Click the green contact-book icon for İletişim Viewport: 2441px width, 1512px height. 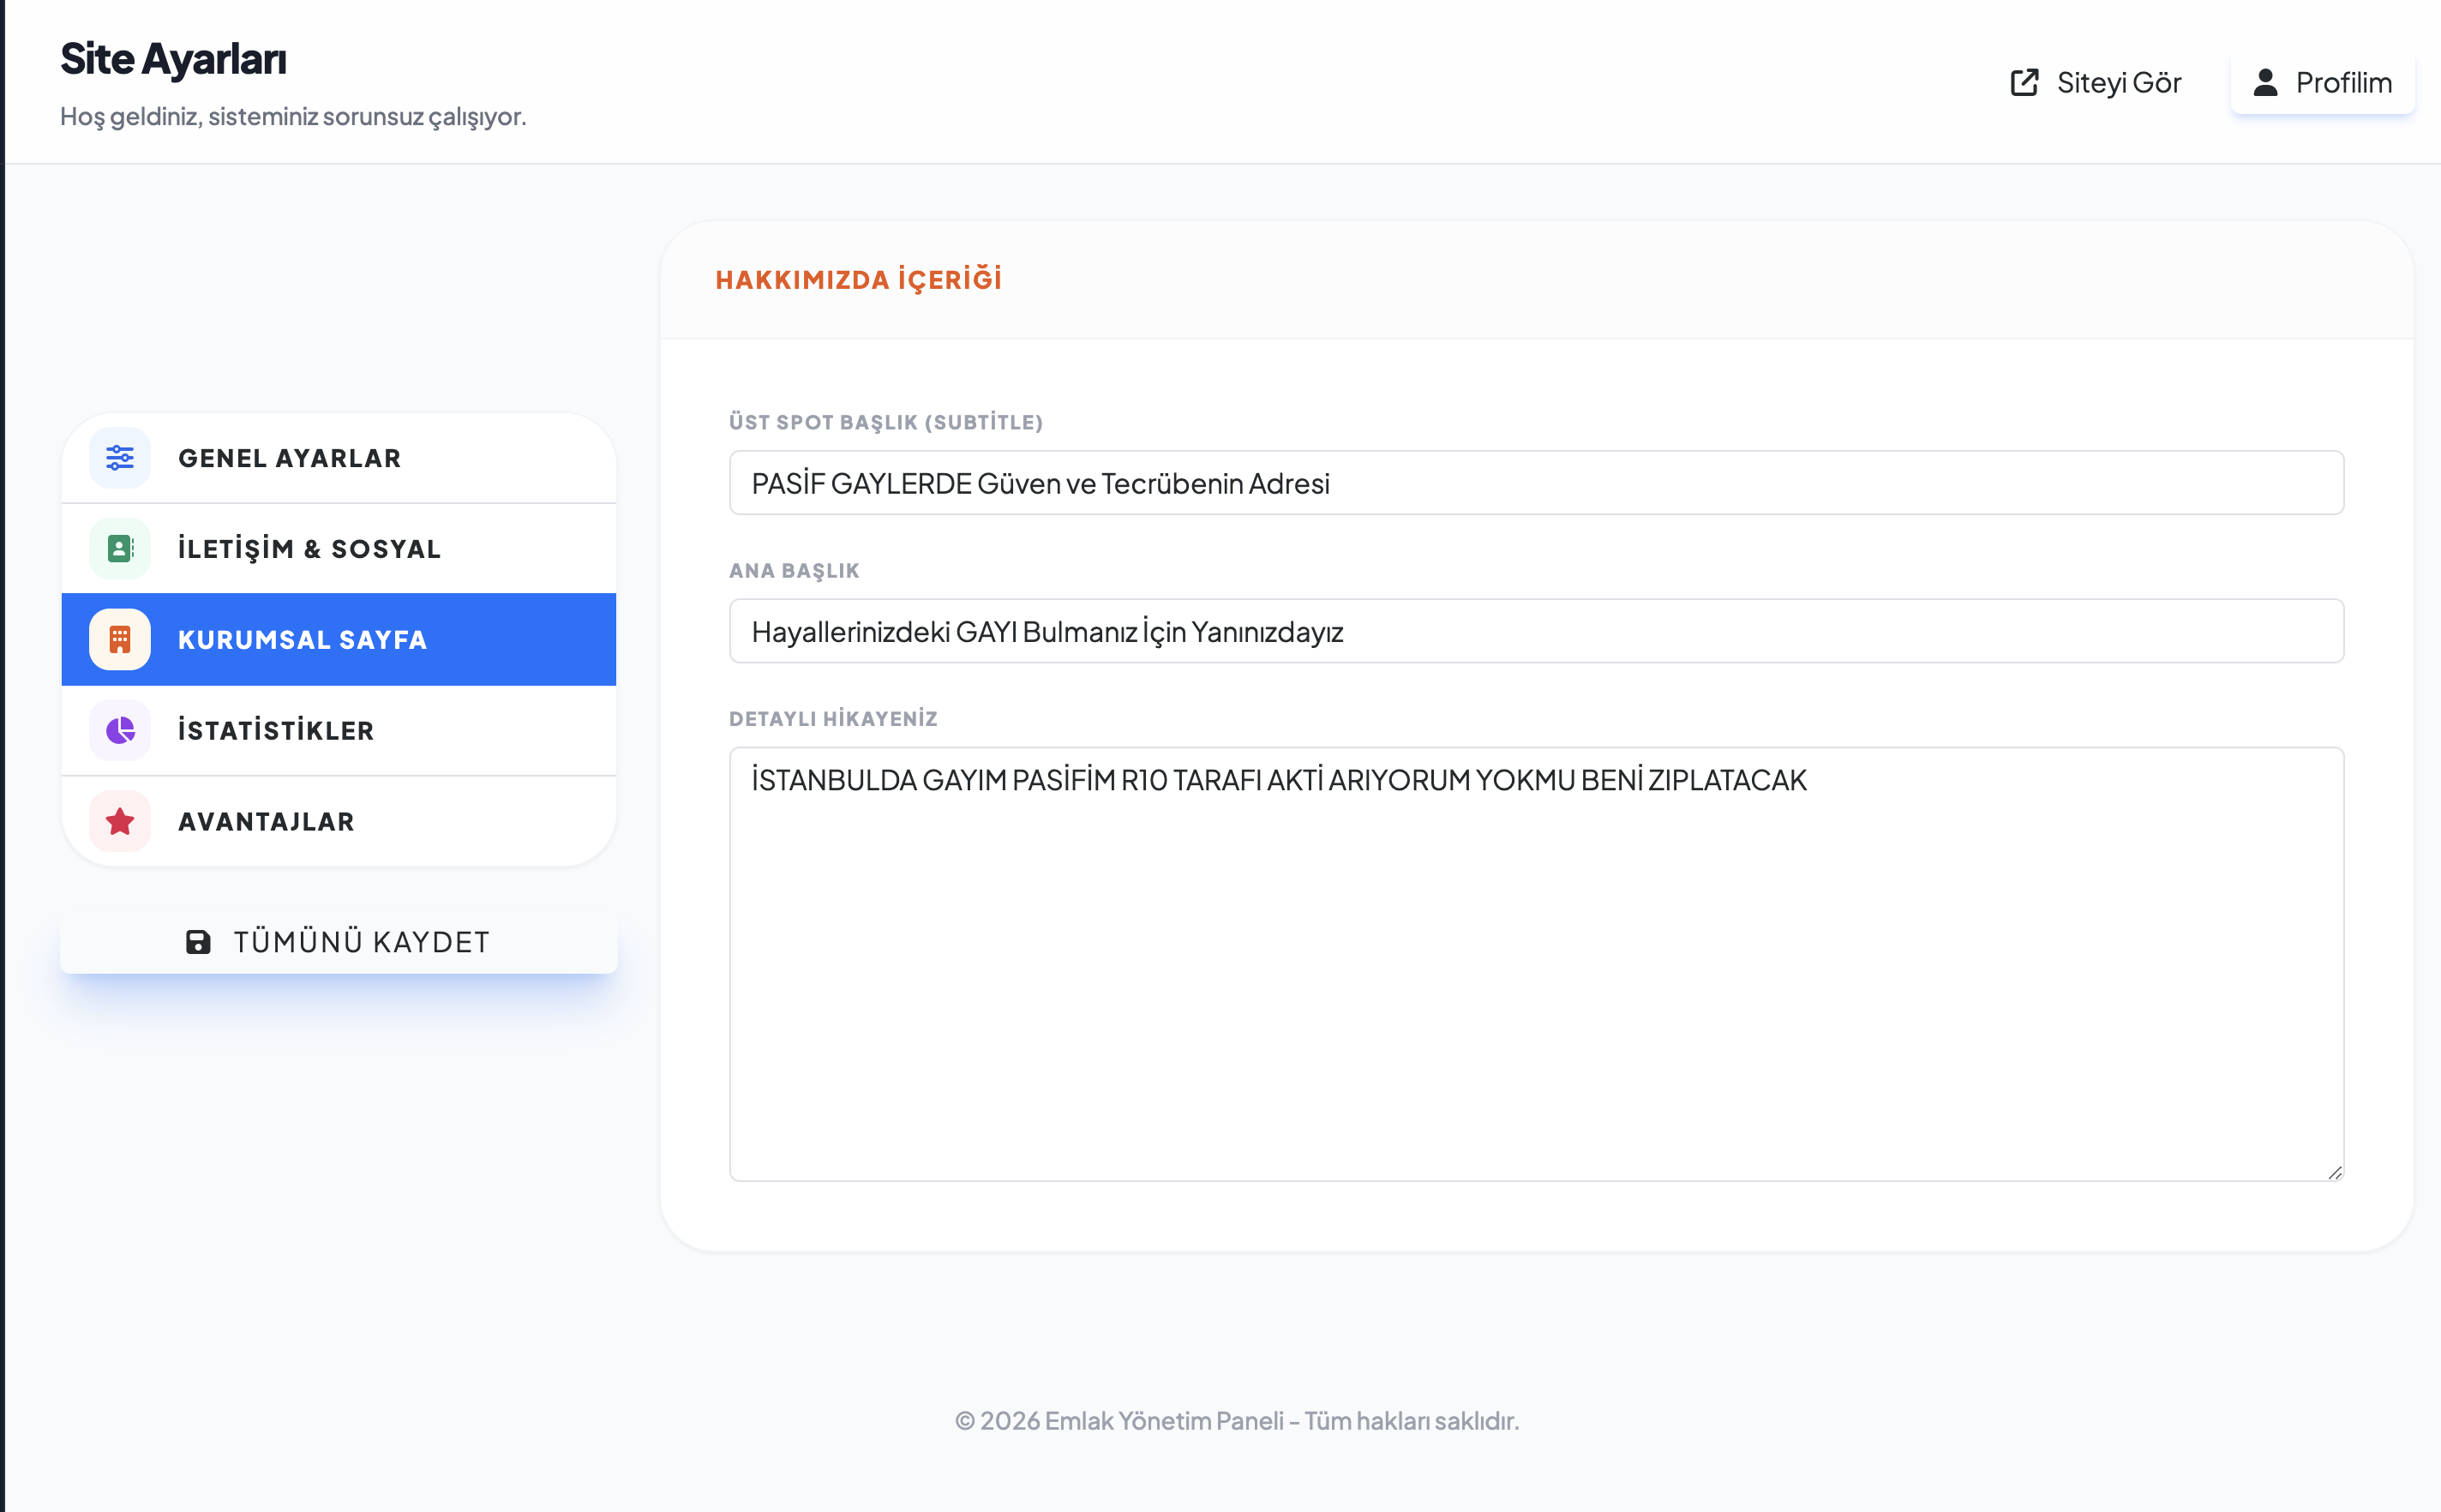coord(120,548)
